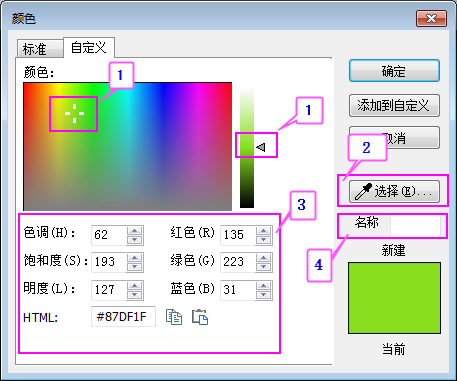Decrease 明度(L) value with down arrow
Image resolution: width=457 pixels, height=381 pixels.
(135, 295)
